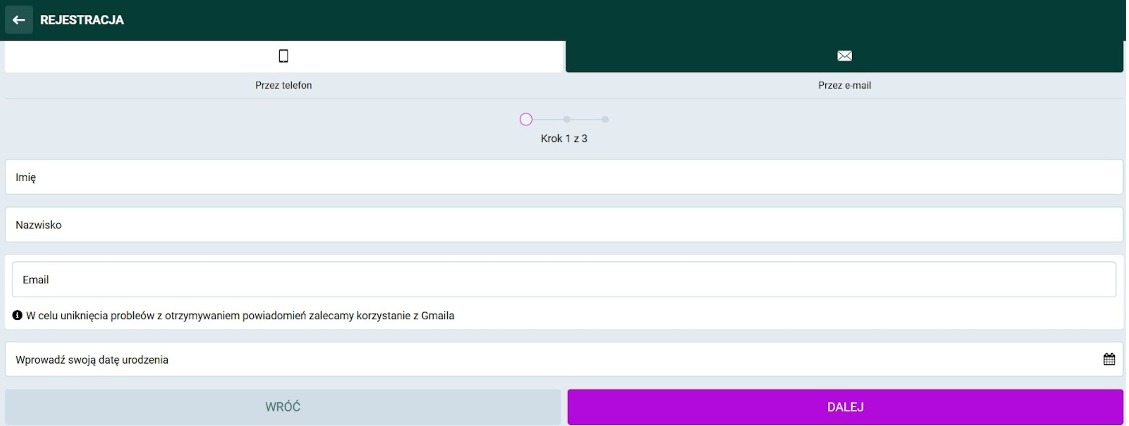Viewport: 1129px width, 426px height.
Task: Click the third step dot indicator
Action: pyautogui.click(x=605, y=119)
